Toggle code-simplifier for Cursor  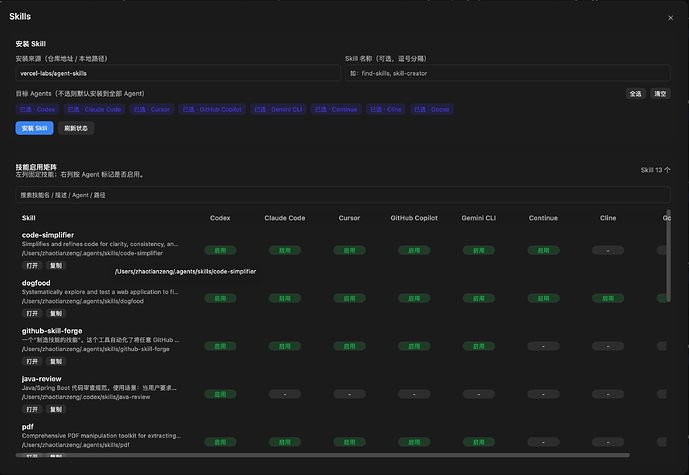click(x=349, y=250)
